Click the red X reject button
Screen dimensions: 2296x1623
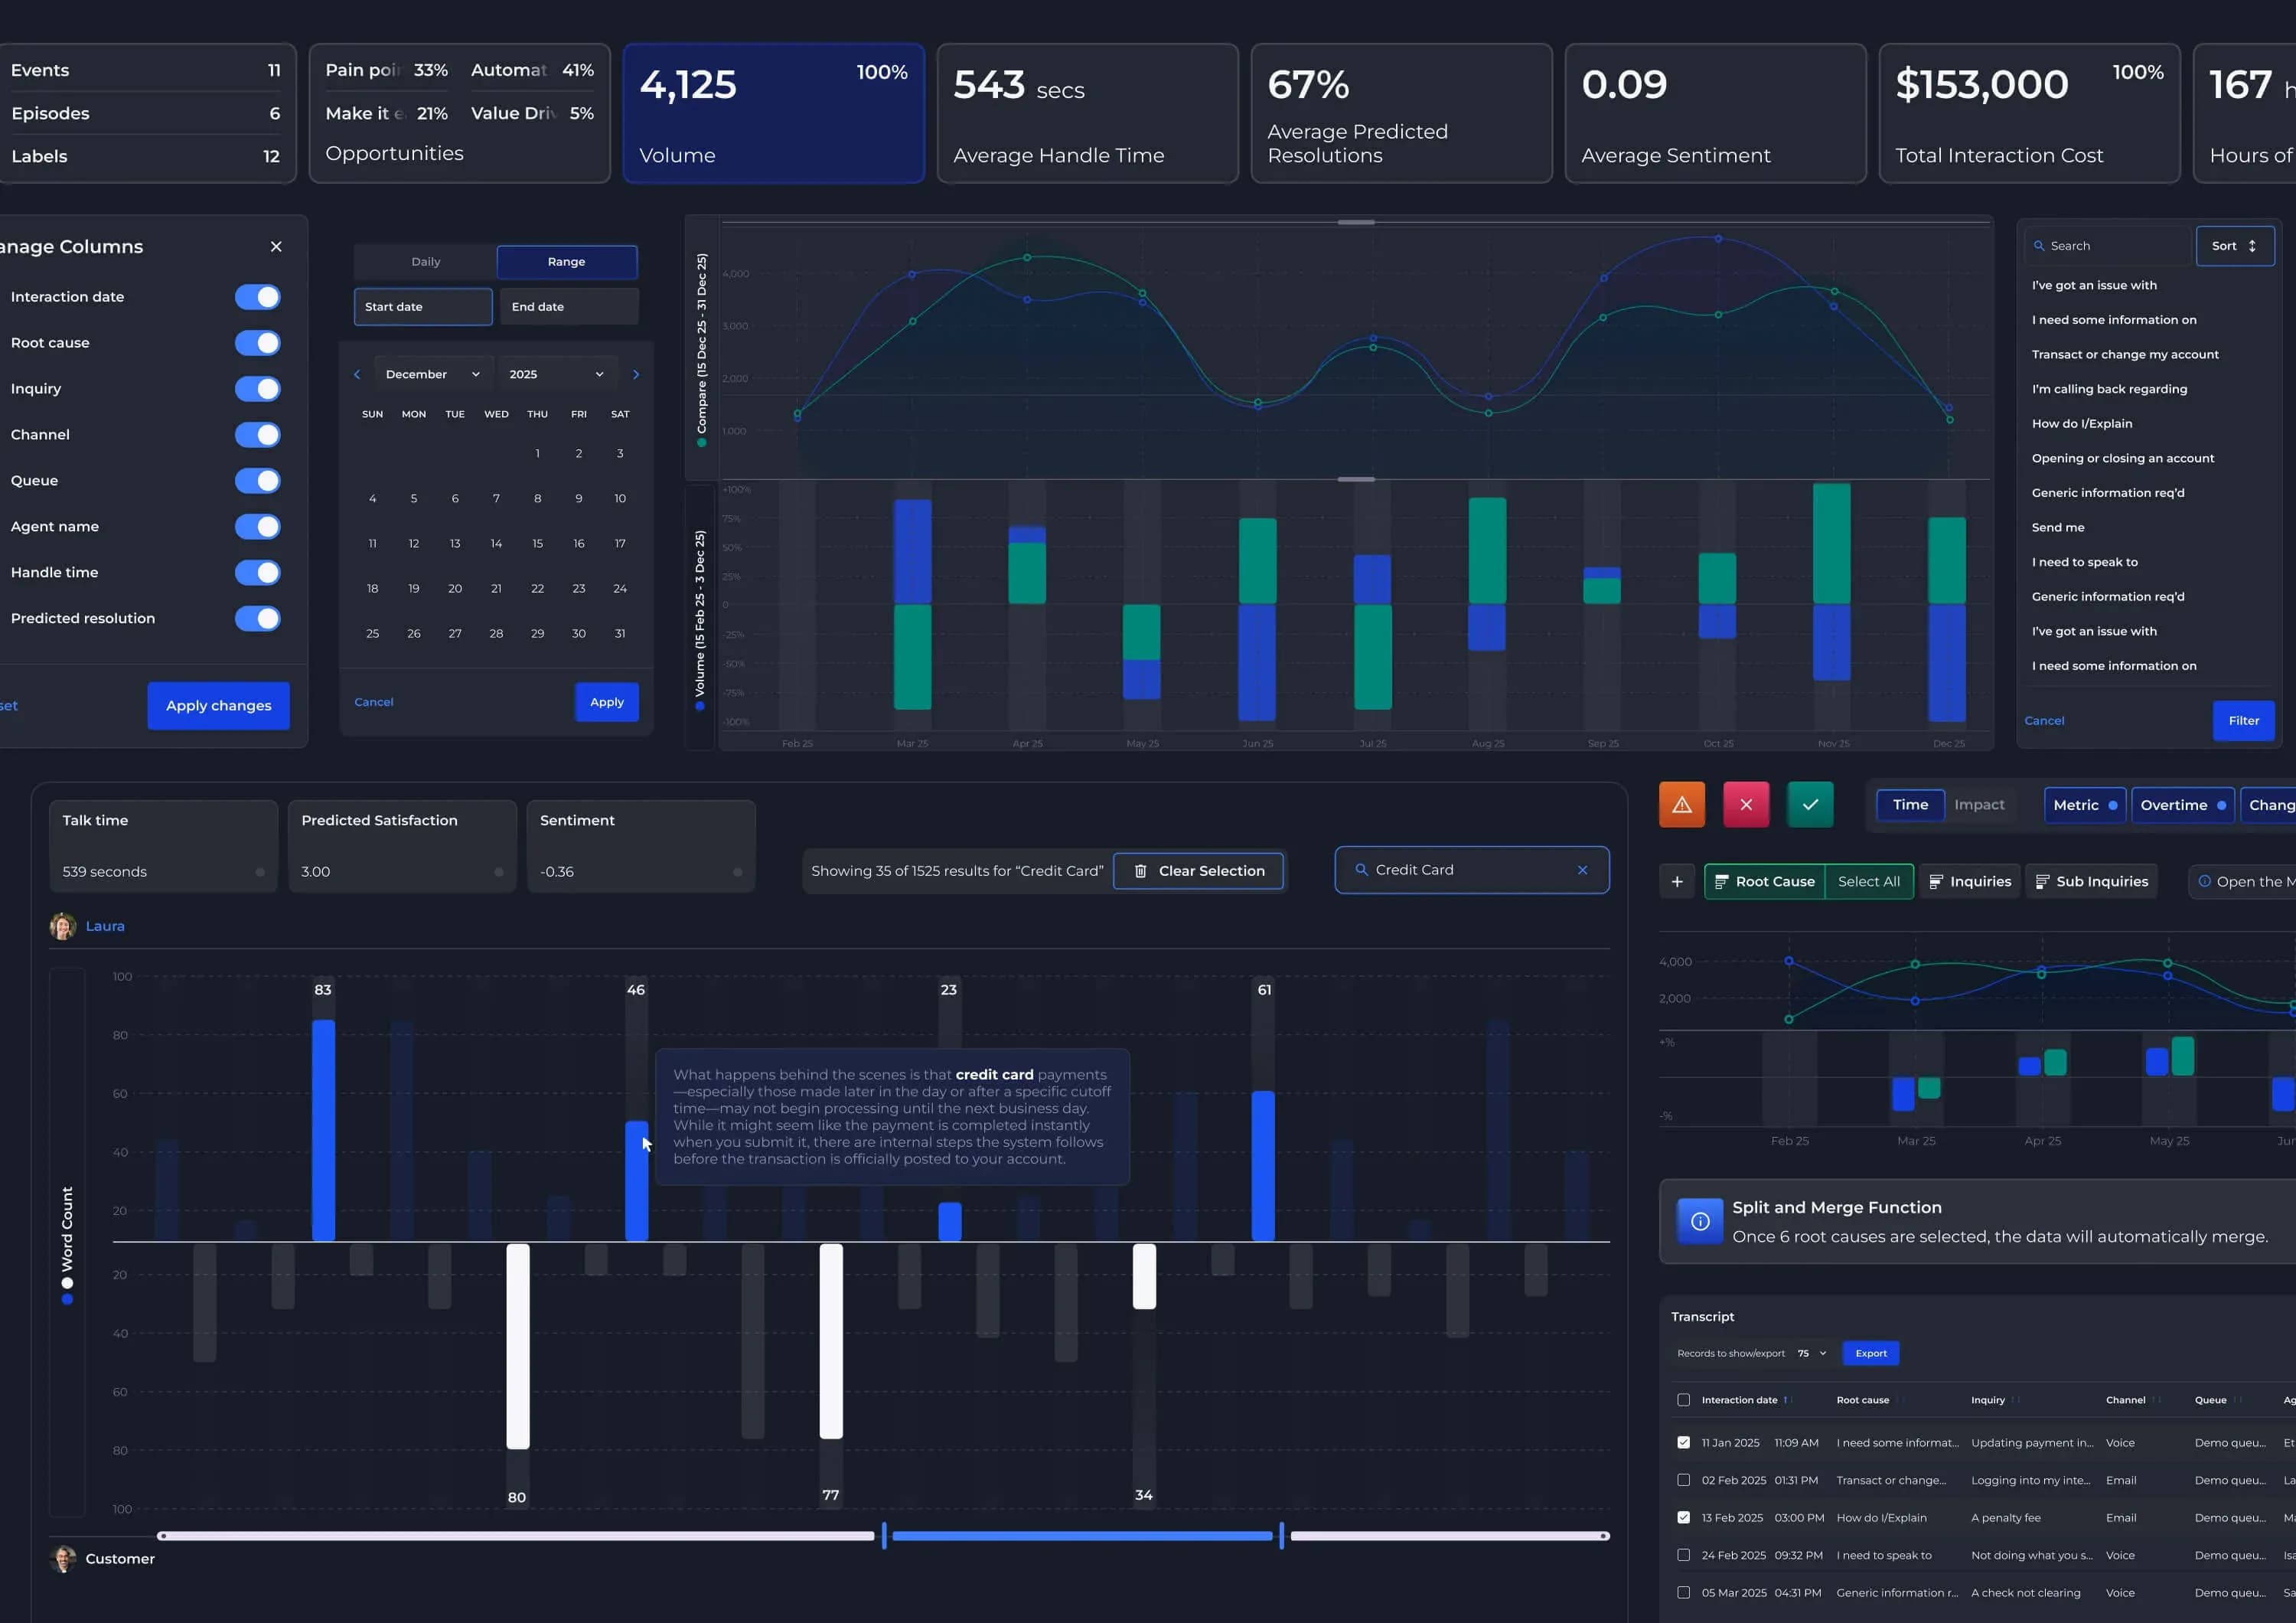[x=1746, y=805]
